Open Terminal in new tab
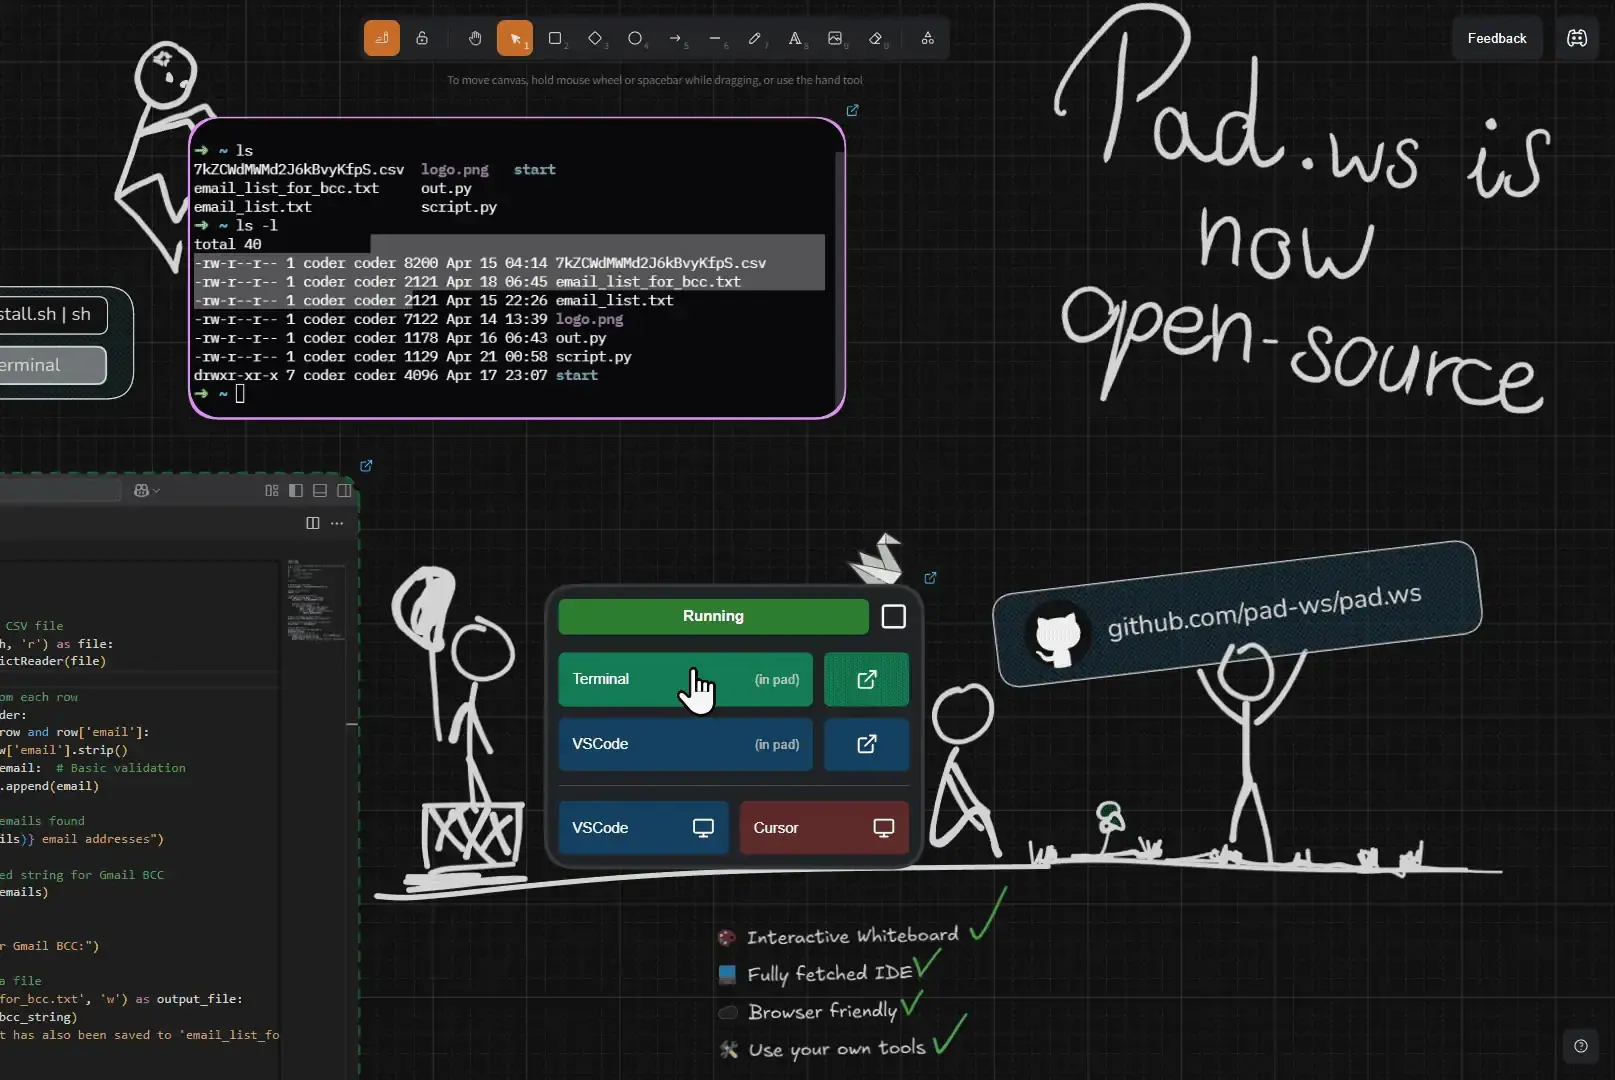This screenshot has width=1615, height=1080. click(x=867, y=679)
